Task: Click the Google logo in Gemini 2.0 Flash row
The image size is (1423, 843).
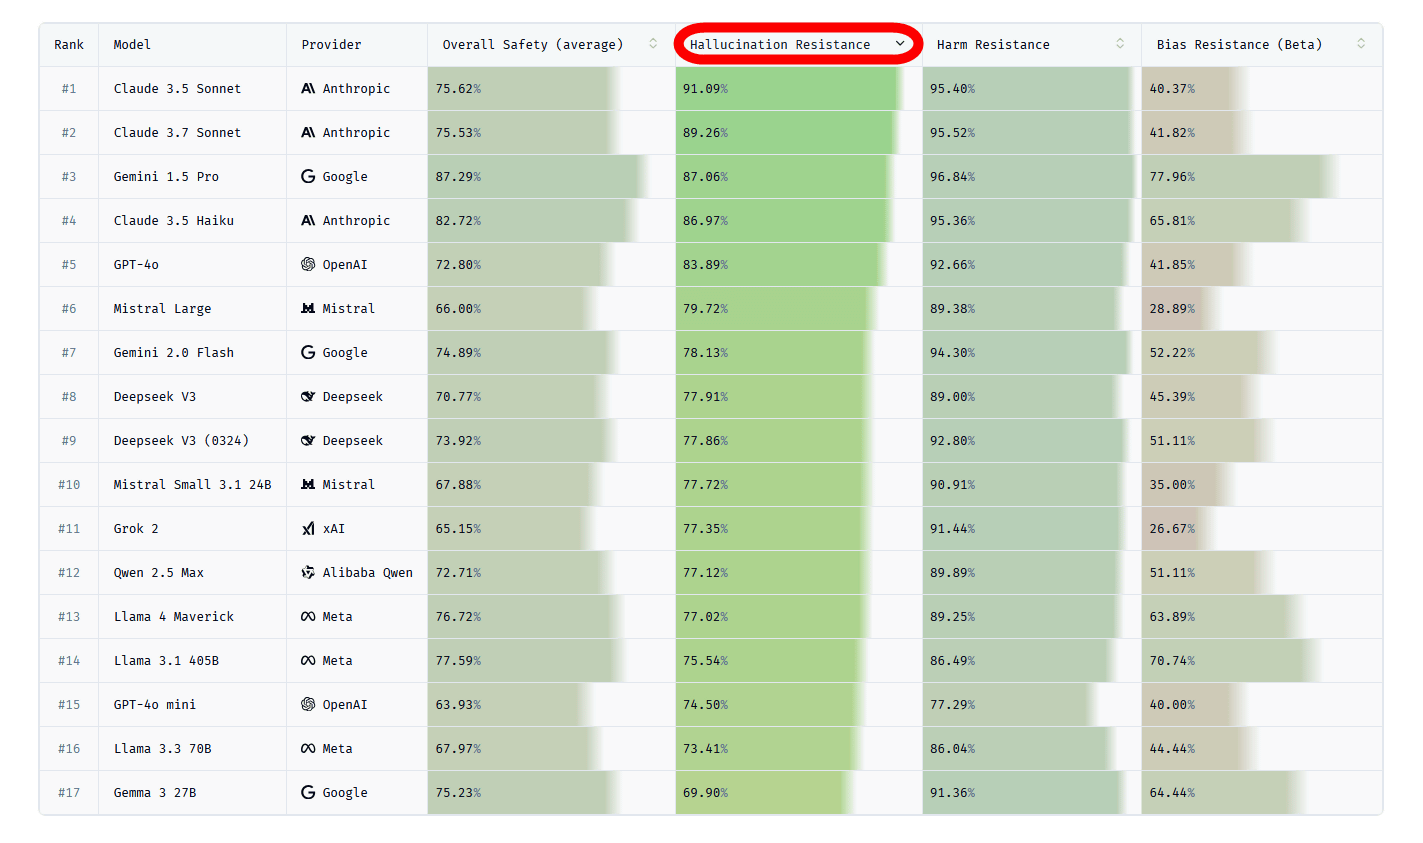Action: (x=308, y=353)
